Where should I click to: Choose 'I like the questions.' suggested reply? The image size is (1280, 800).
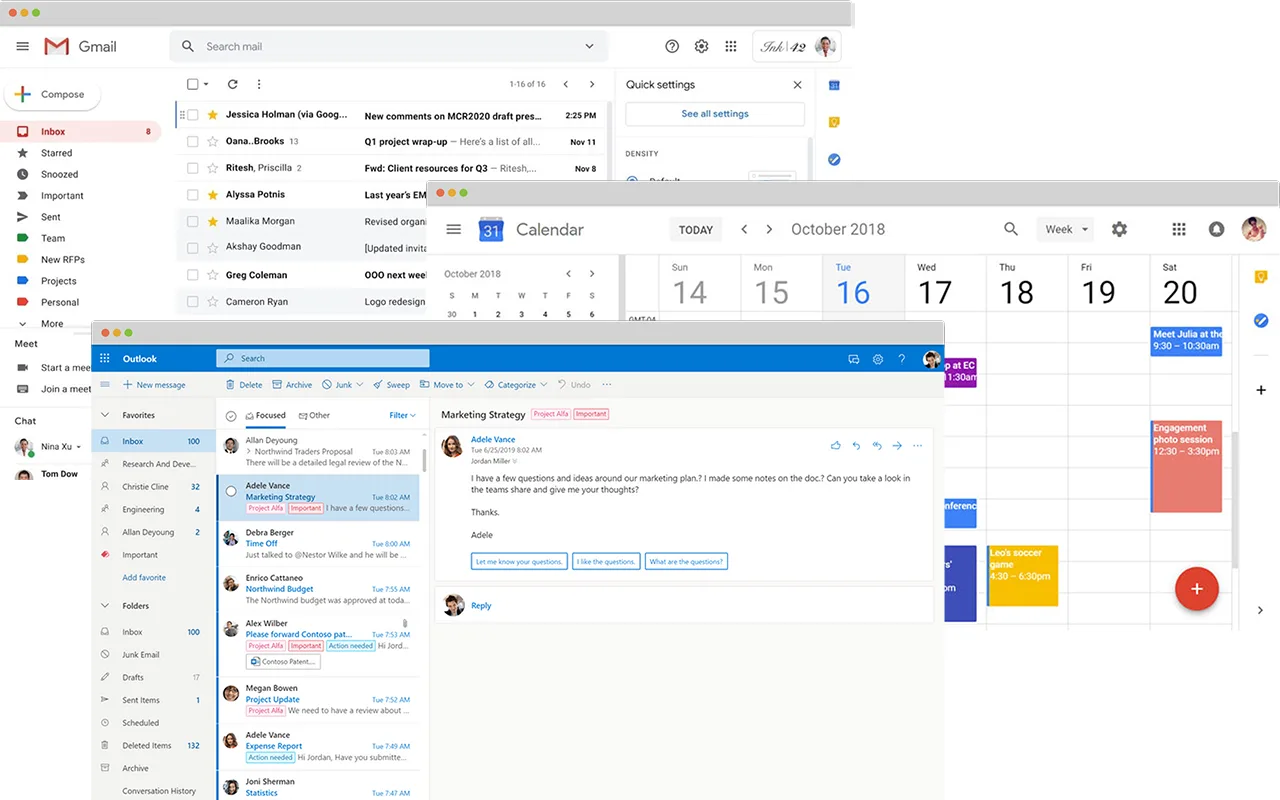606,562
